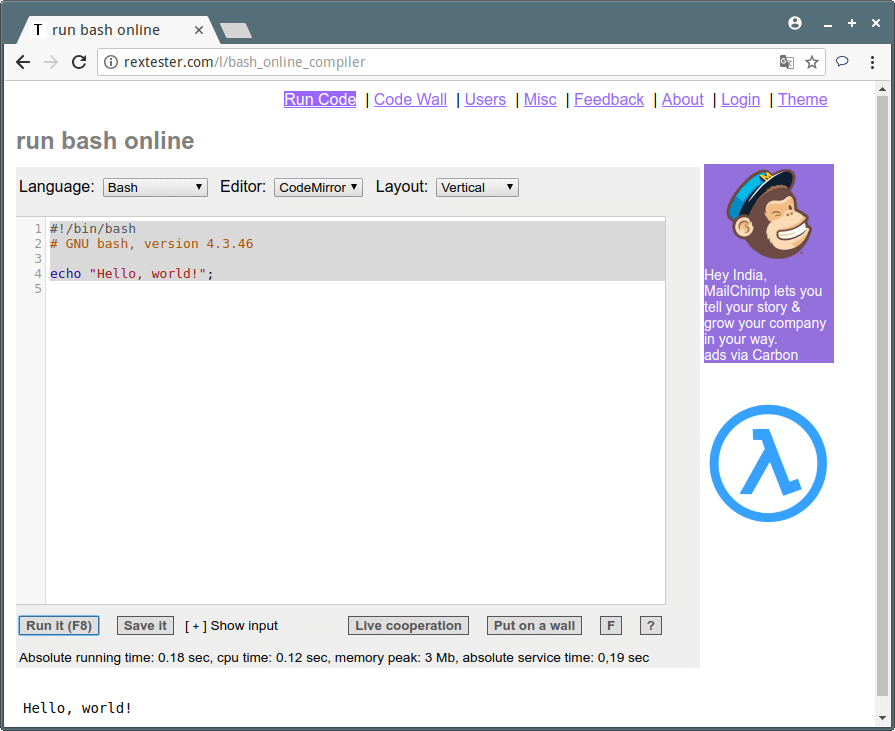This screenshot has height=731, width=895.
Task: Click the Run Code navigation link
Action: click(x=320, y=99)
